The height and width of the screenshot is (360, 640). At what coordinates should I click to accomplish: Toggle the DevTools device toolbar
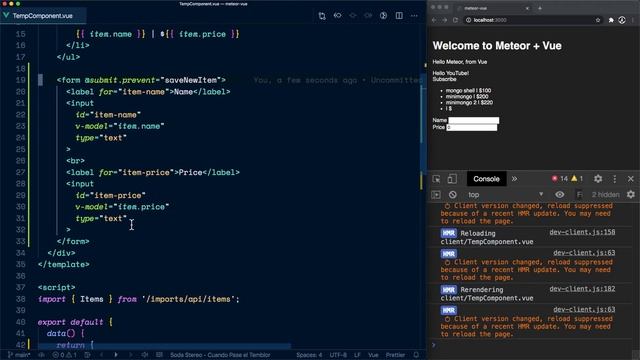pos(452,179)
